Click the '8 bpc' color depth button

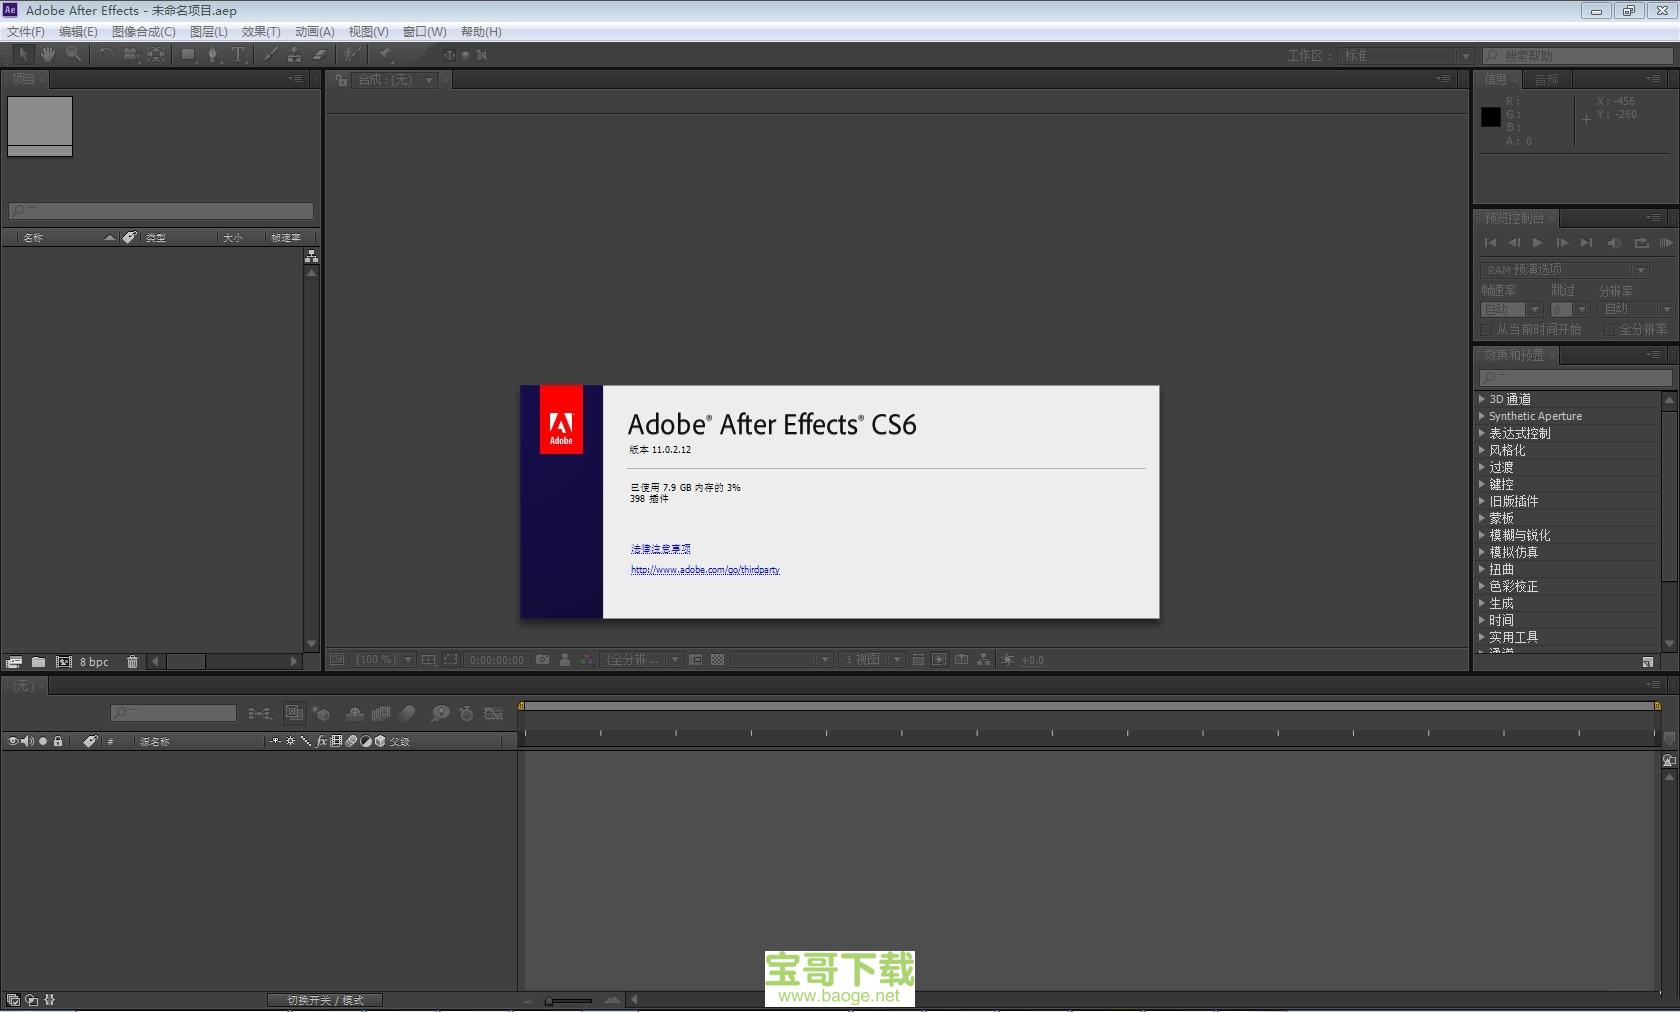tap(94, 662)
